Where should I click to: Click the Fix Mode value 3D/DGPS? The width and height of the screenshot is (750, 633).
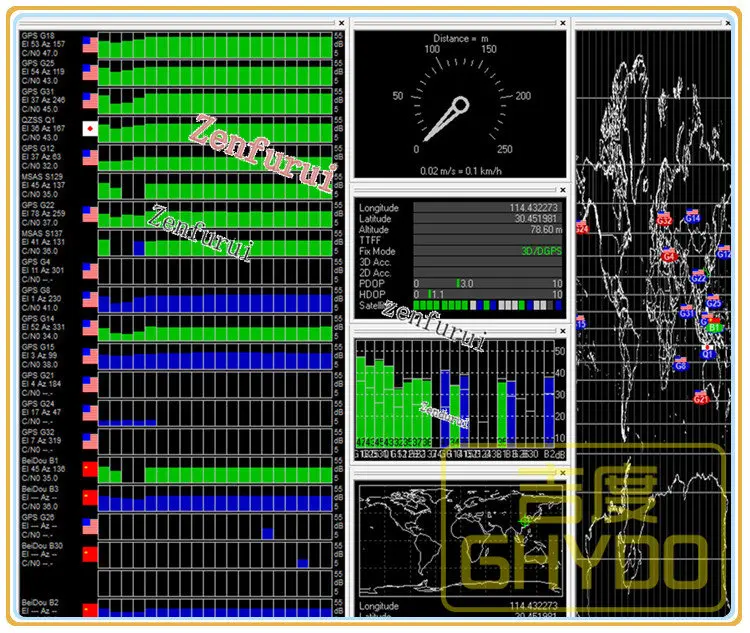[x=541, y=251]
